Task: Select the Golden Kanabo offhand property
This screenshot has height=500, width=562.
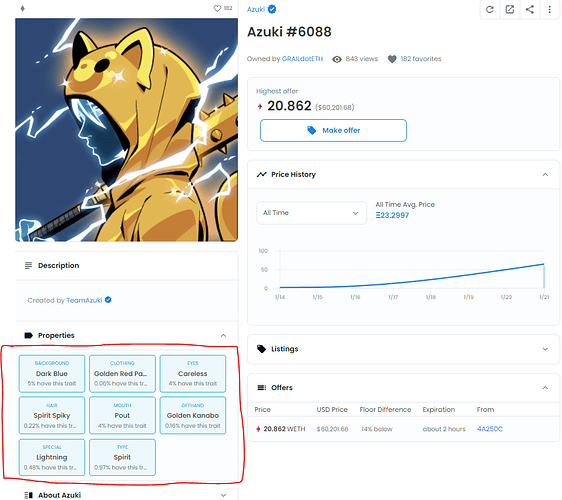Action: click(x=193, y=415)
